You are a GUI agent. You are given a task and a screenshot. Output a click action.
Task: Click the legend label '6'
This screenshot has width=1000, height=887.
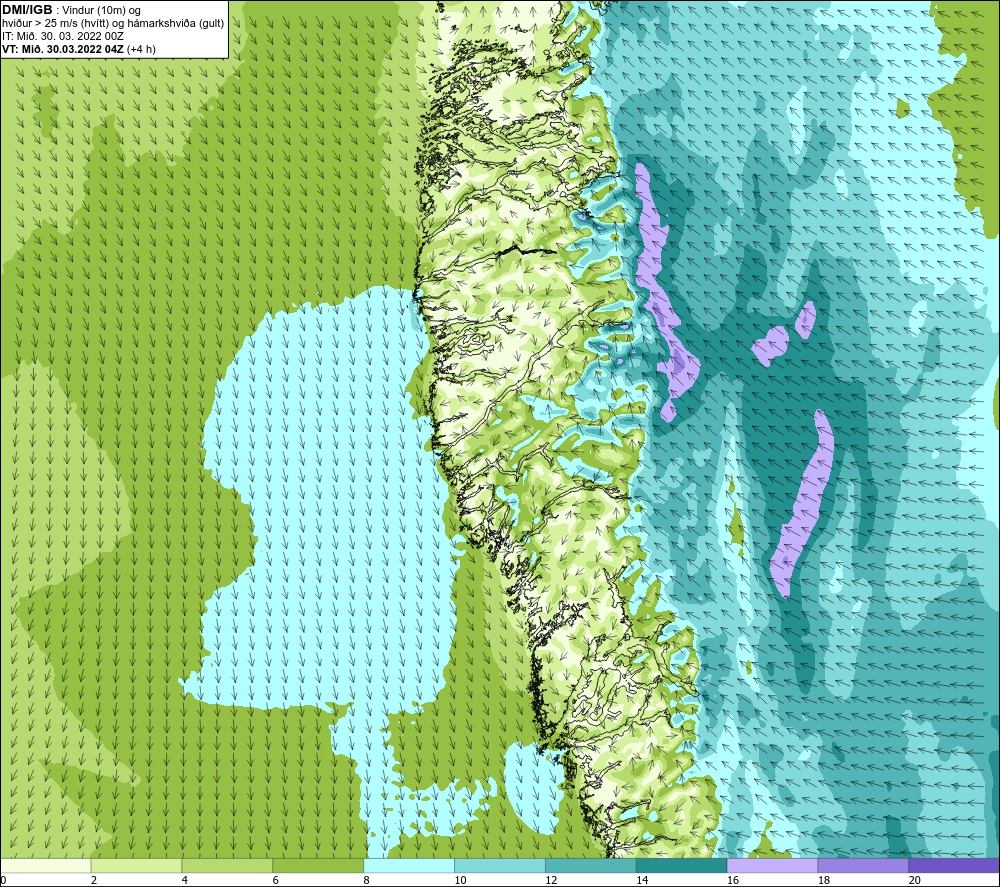click(x=276, y=880)
